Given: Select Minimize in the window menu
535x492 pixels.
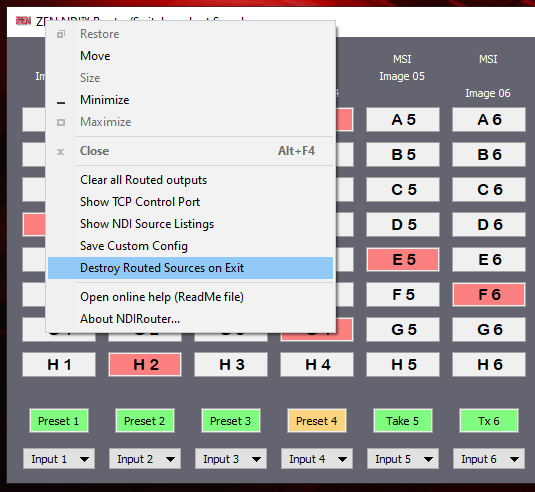Looking at the screenshot, I should tap(190, 100).
